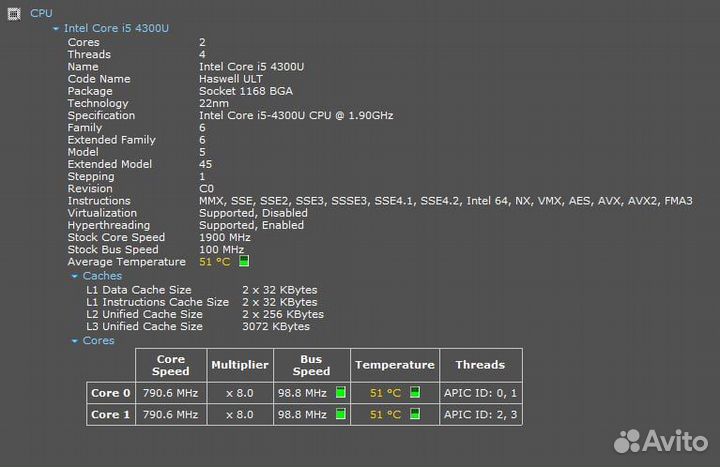Click APIC ID: 0, 1 cell
Image resolution: width=720 pixels, height=467 pixels.
(480, 393)
